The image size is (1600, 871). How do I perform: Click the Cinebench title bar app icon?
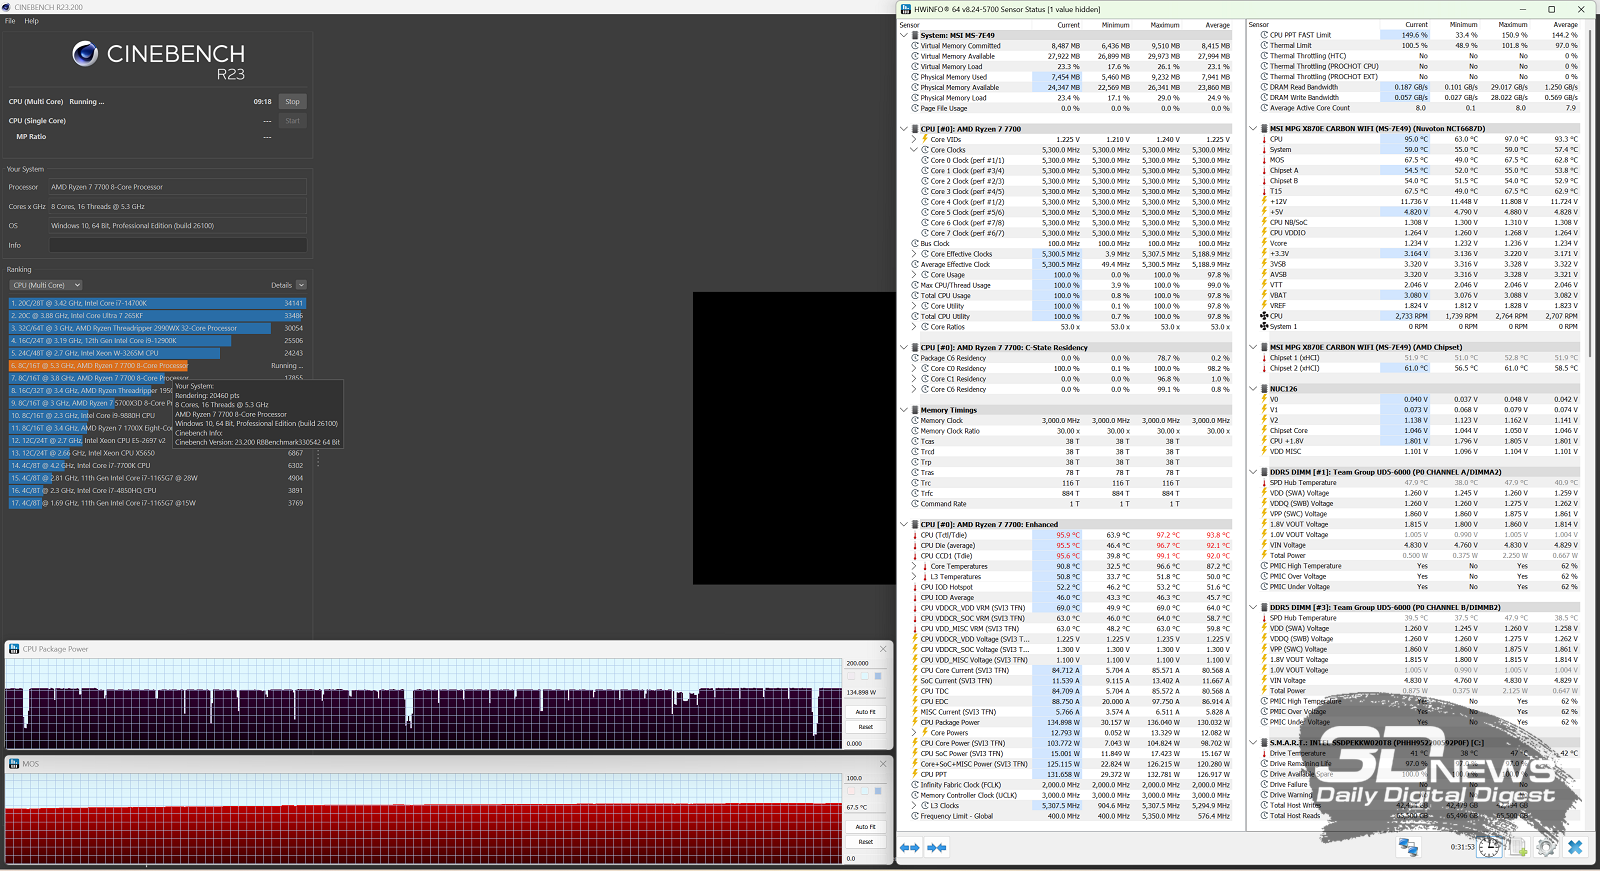click(7, 7)
